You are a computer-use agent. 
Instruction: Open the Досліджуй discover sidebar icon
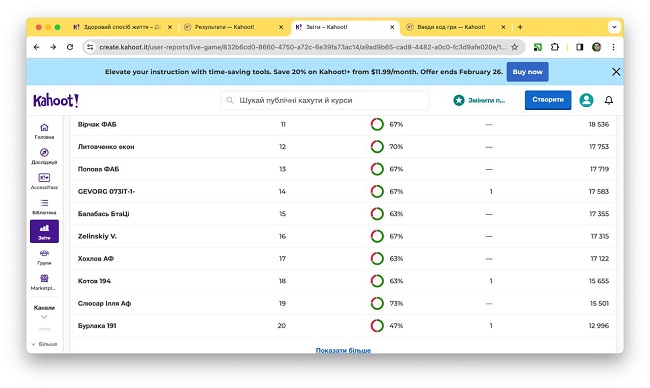point(44,156)
